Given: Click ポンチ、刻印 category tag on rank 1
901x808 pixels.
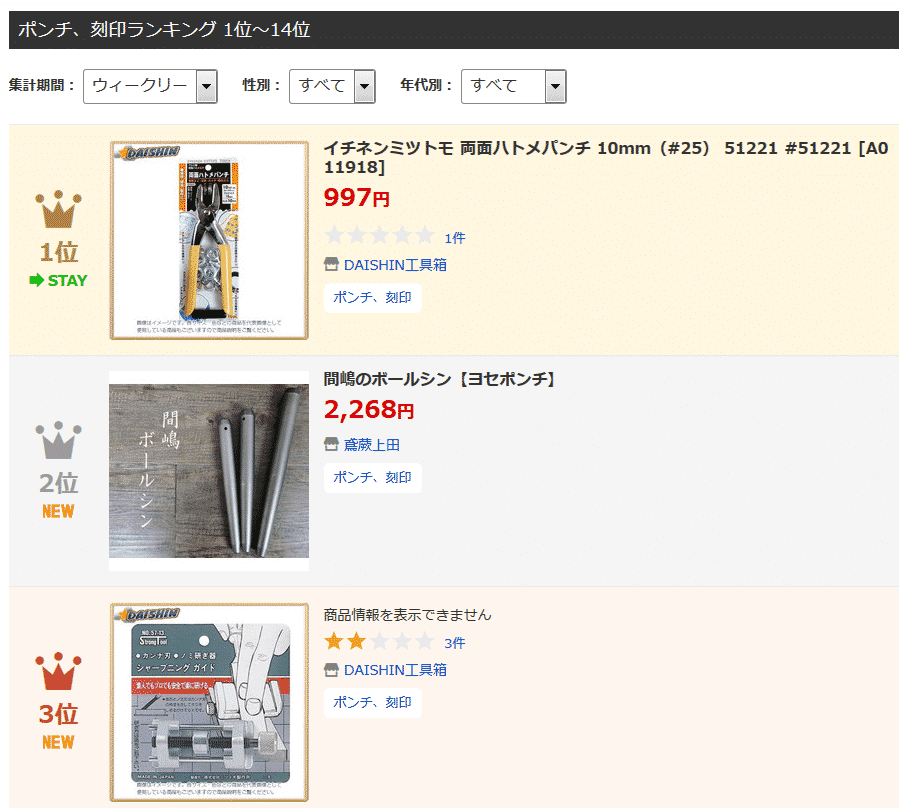Looking at the screenshot, I should coord(372,298).
